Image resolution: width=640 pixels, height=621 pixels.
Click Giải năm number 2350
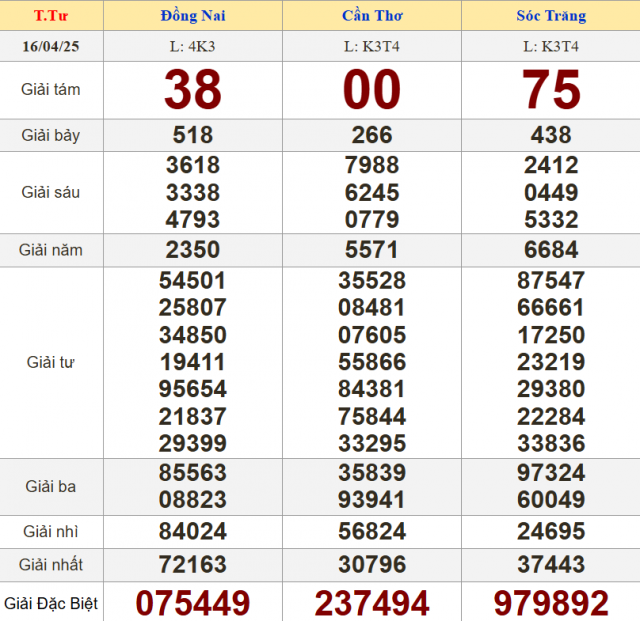(x=193, y=249)
